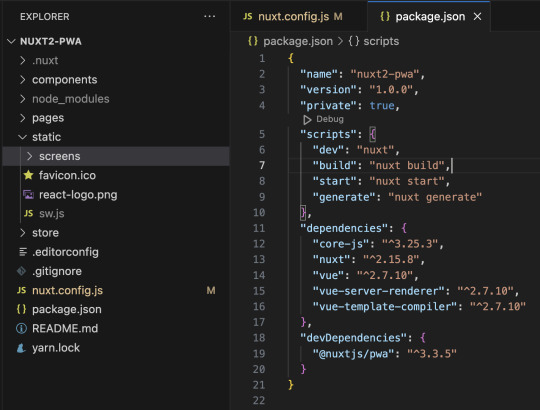This screenshot has height=410, width=540.
Task: Click the nuxt.config.js JS icon in explorer
Action: tap(21, 290)
